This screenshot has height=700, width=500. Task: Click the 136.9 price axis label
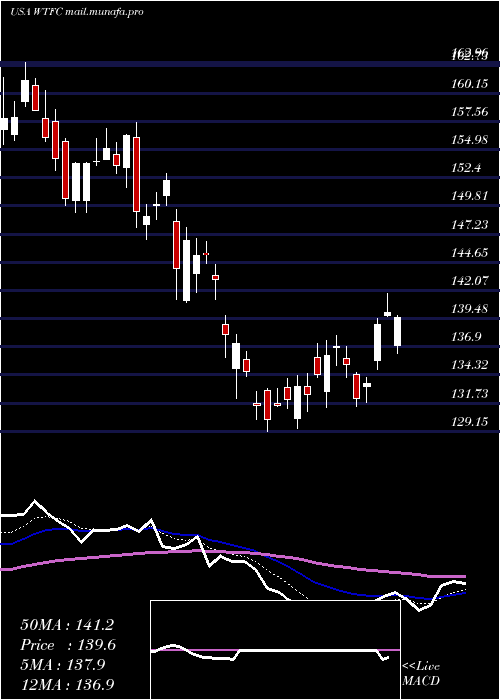467,337
